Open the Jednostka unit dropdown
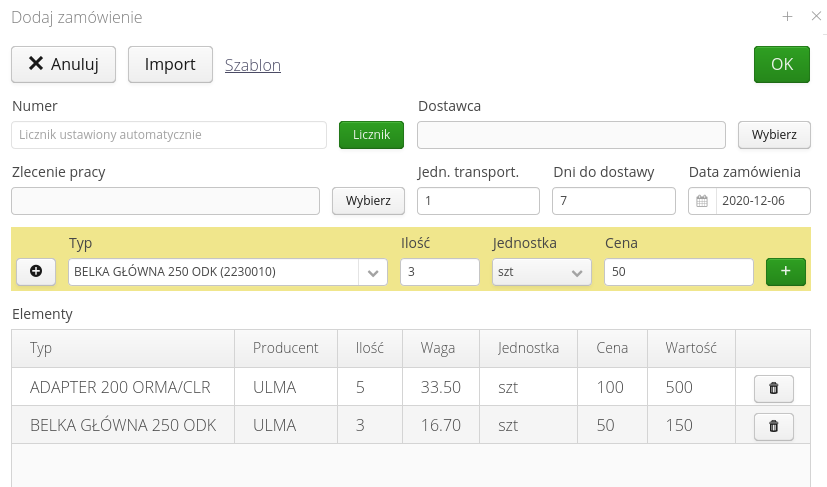This screenshot has height=487, width=827. [541, 272]
